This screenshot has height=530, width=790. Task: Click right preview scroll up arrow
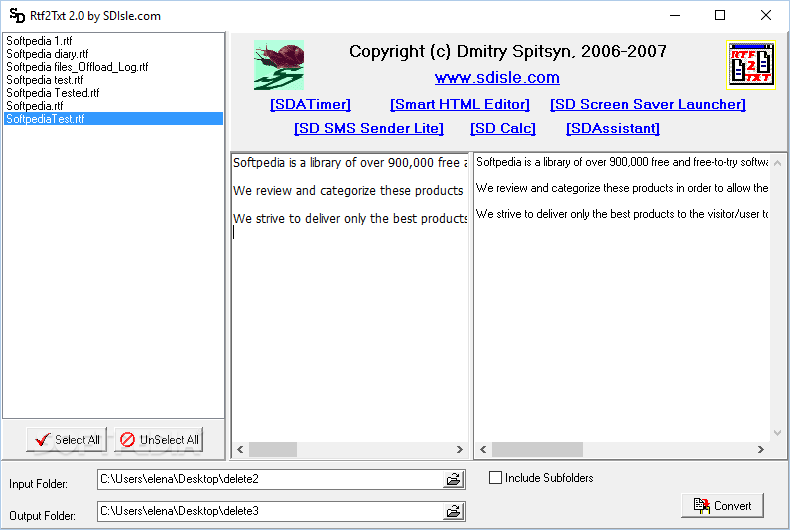(777, 163)
